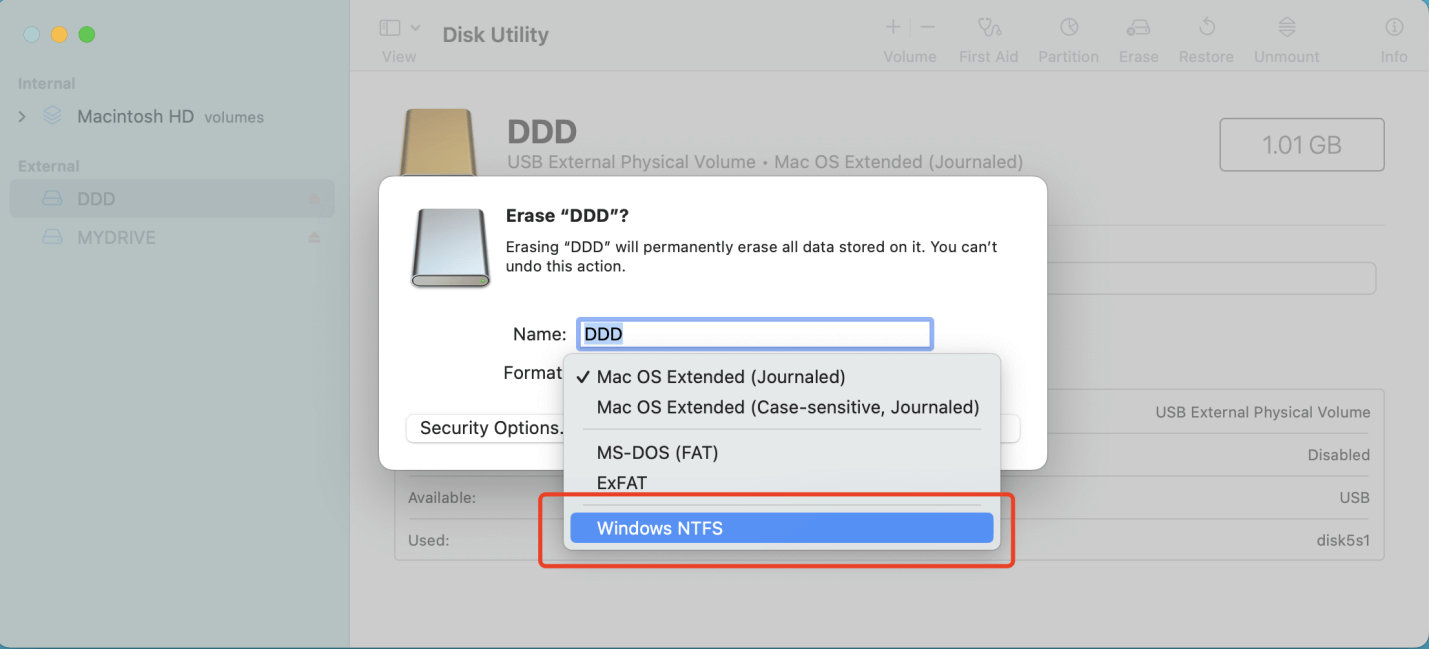This screenshot has width=1429, height=649.
Task: Open Security Options in the erase dialog
Action: tap(489, 428)
